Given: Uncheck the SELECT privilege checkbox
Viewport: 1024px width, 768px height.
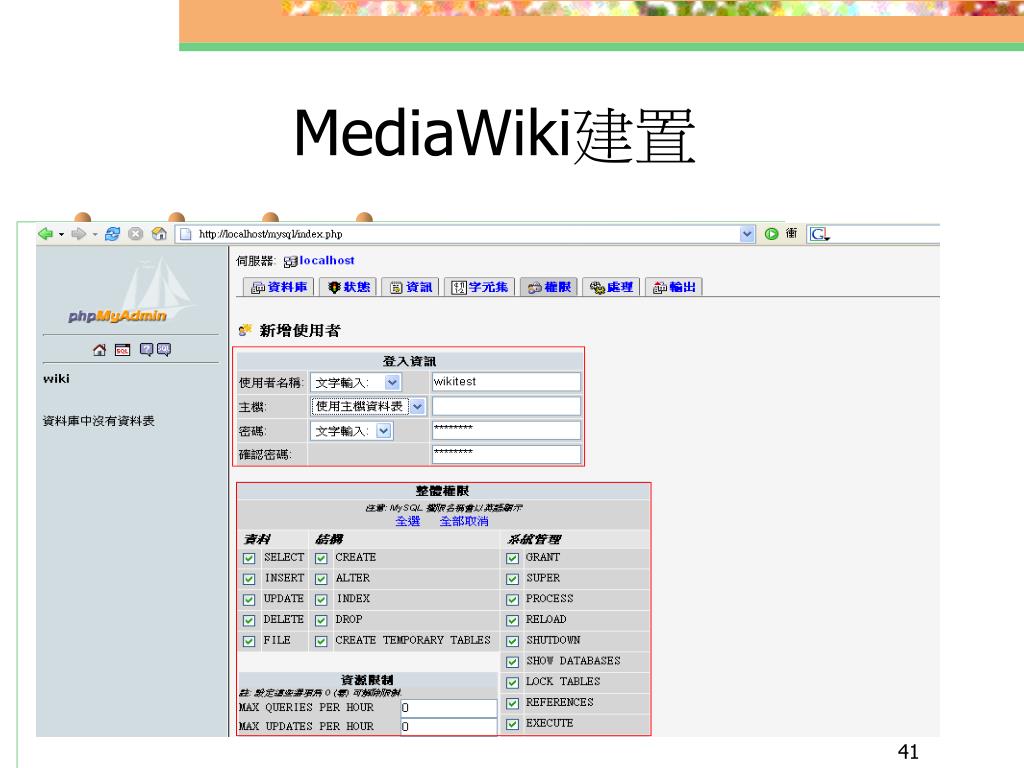Looking at the screenshot, I should (249, 558).
